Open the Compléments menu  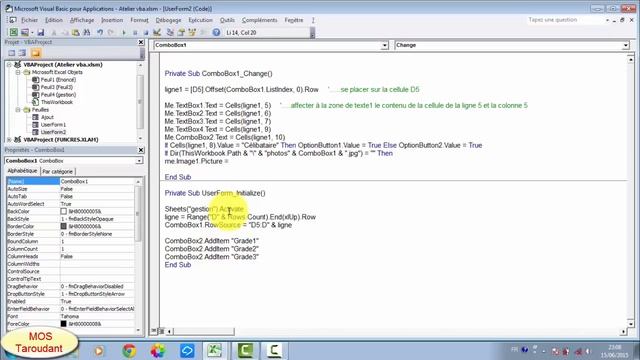(259, 20)
